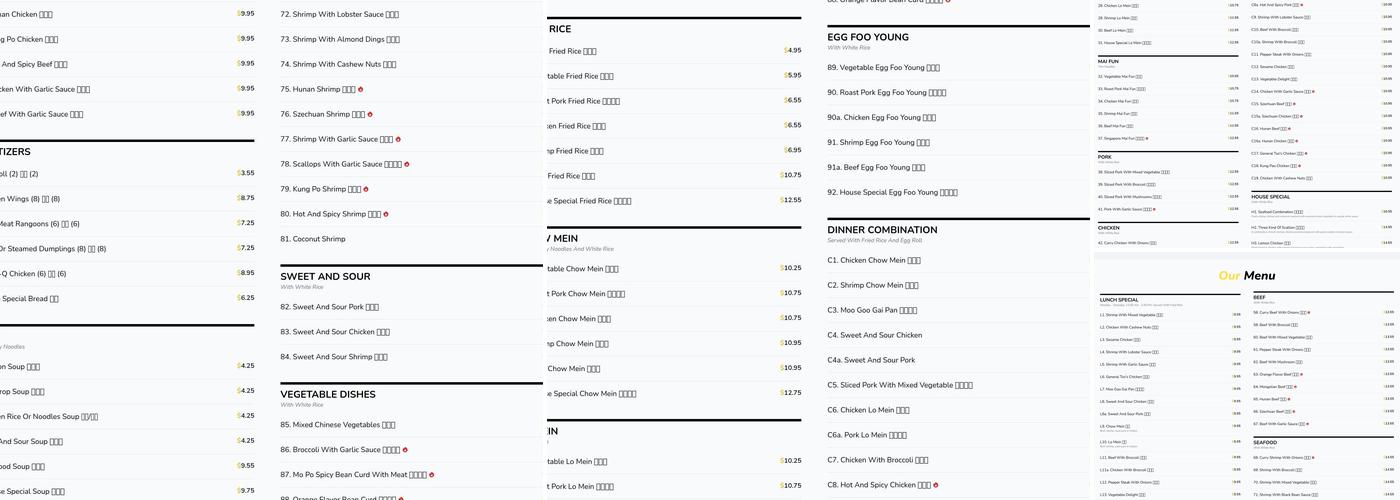Click the spicy pepper icon beside Hunan Shrimp
This screenshot has height=500, width=1400.
pos(360,90)
